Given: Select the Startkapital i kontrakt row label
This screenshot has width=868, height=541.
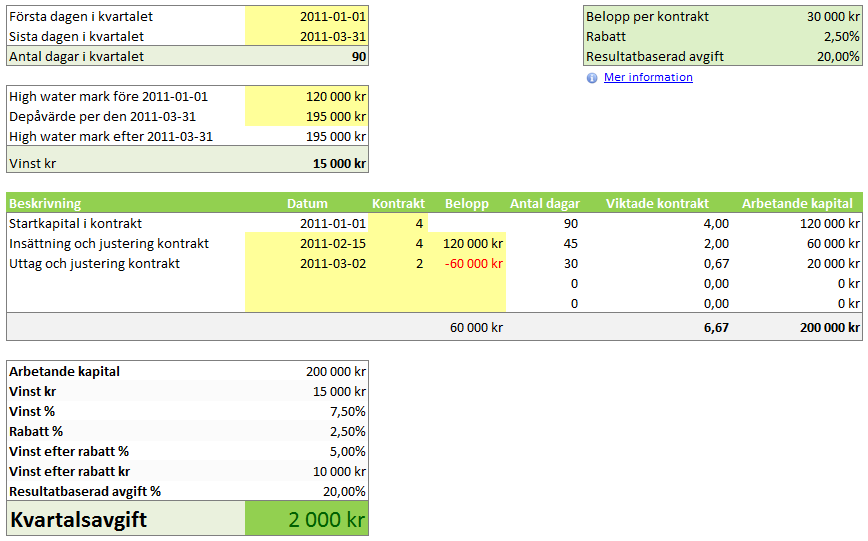Looking at the screenshot, I should click(75, 223).
